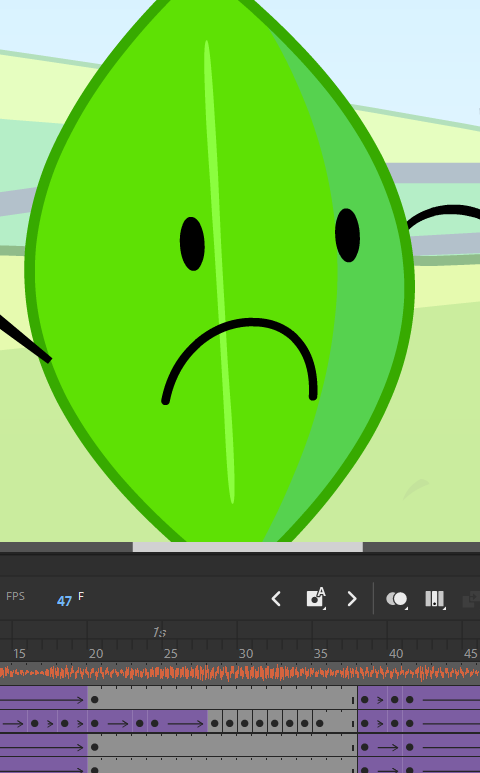Image resolution: width=480 pixels, height=773 pixels.
Task: Select the leaf's frowning mouth curve
Action: (x=240, y=361)
